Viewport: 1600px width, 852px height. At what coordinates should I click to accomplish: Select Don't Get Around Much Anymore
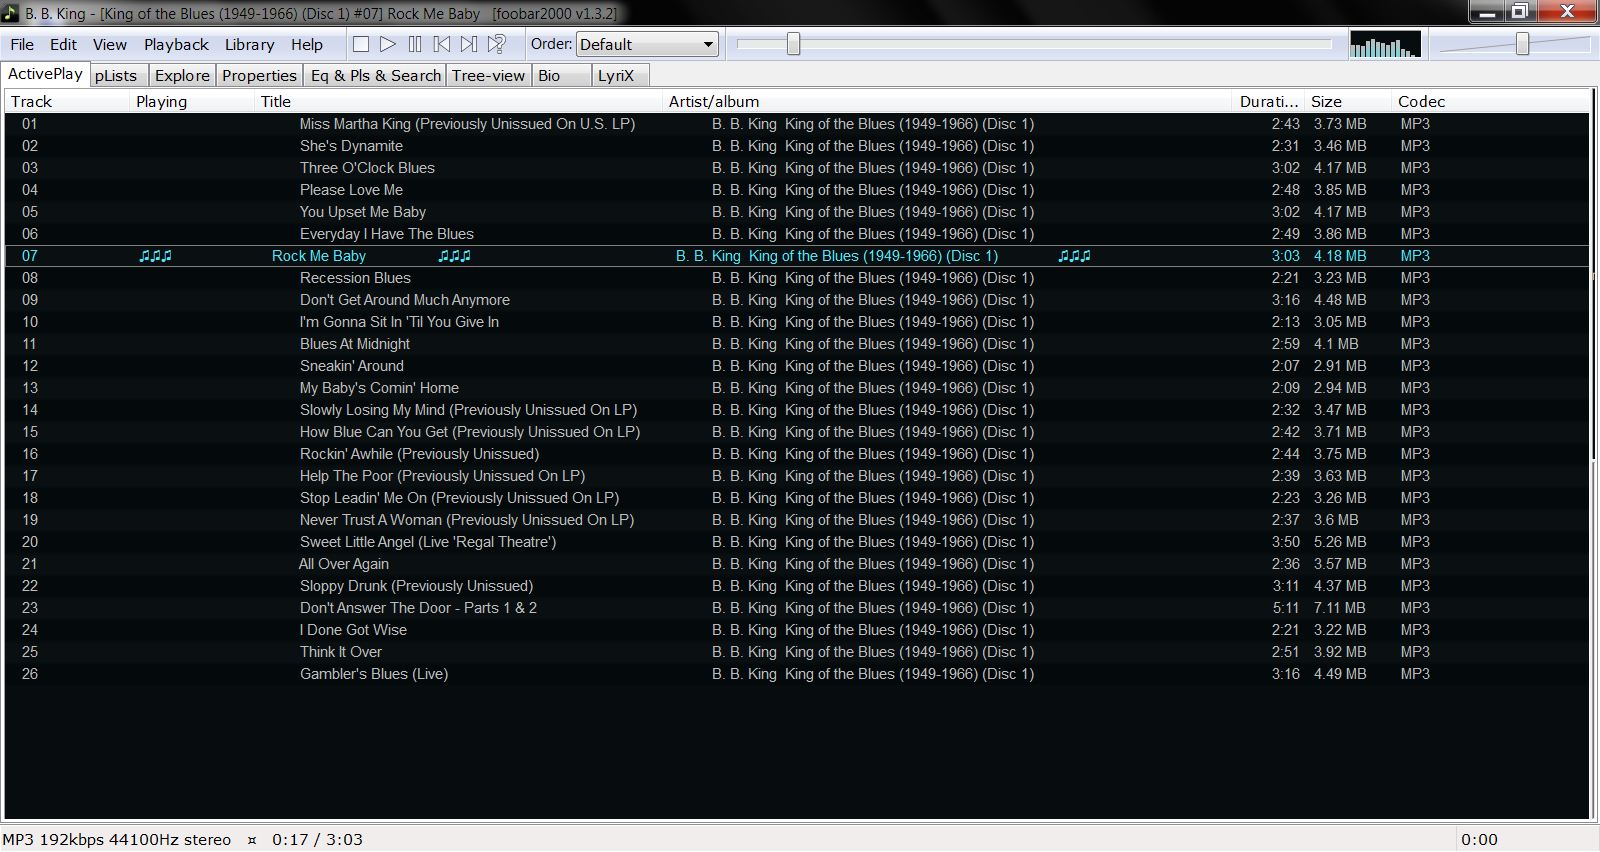(x=796, y=300)
